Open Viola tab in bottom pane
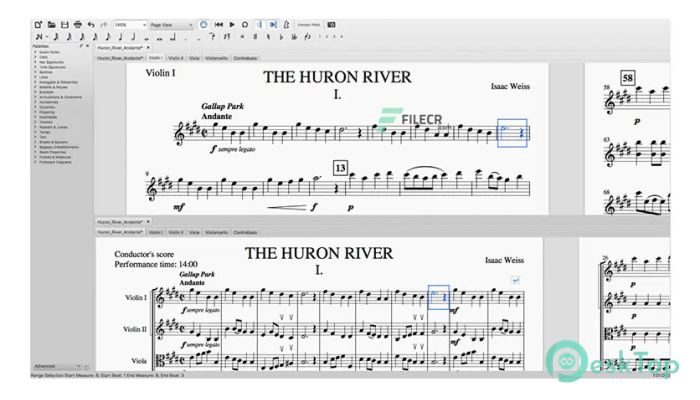Image resolution: width=700 pixels, height=400 pixels. pyautogui.click(x=194, y=232)
